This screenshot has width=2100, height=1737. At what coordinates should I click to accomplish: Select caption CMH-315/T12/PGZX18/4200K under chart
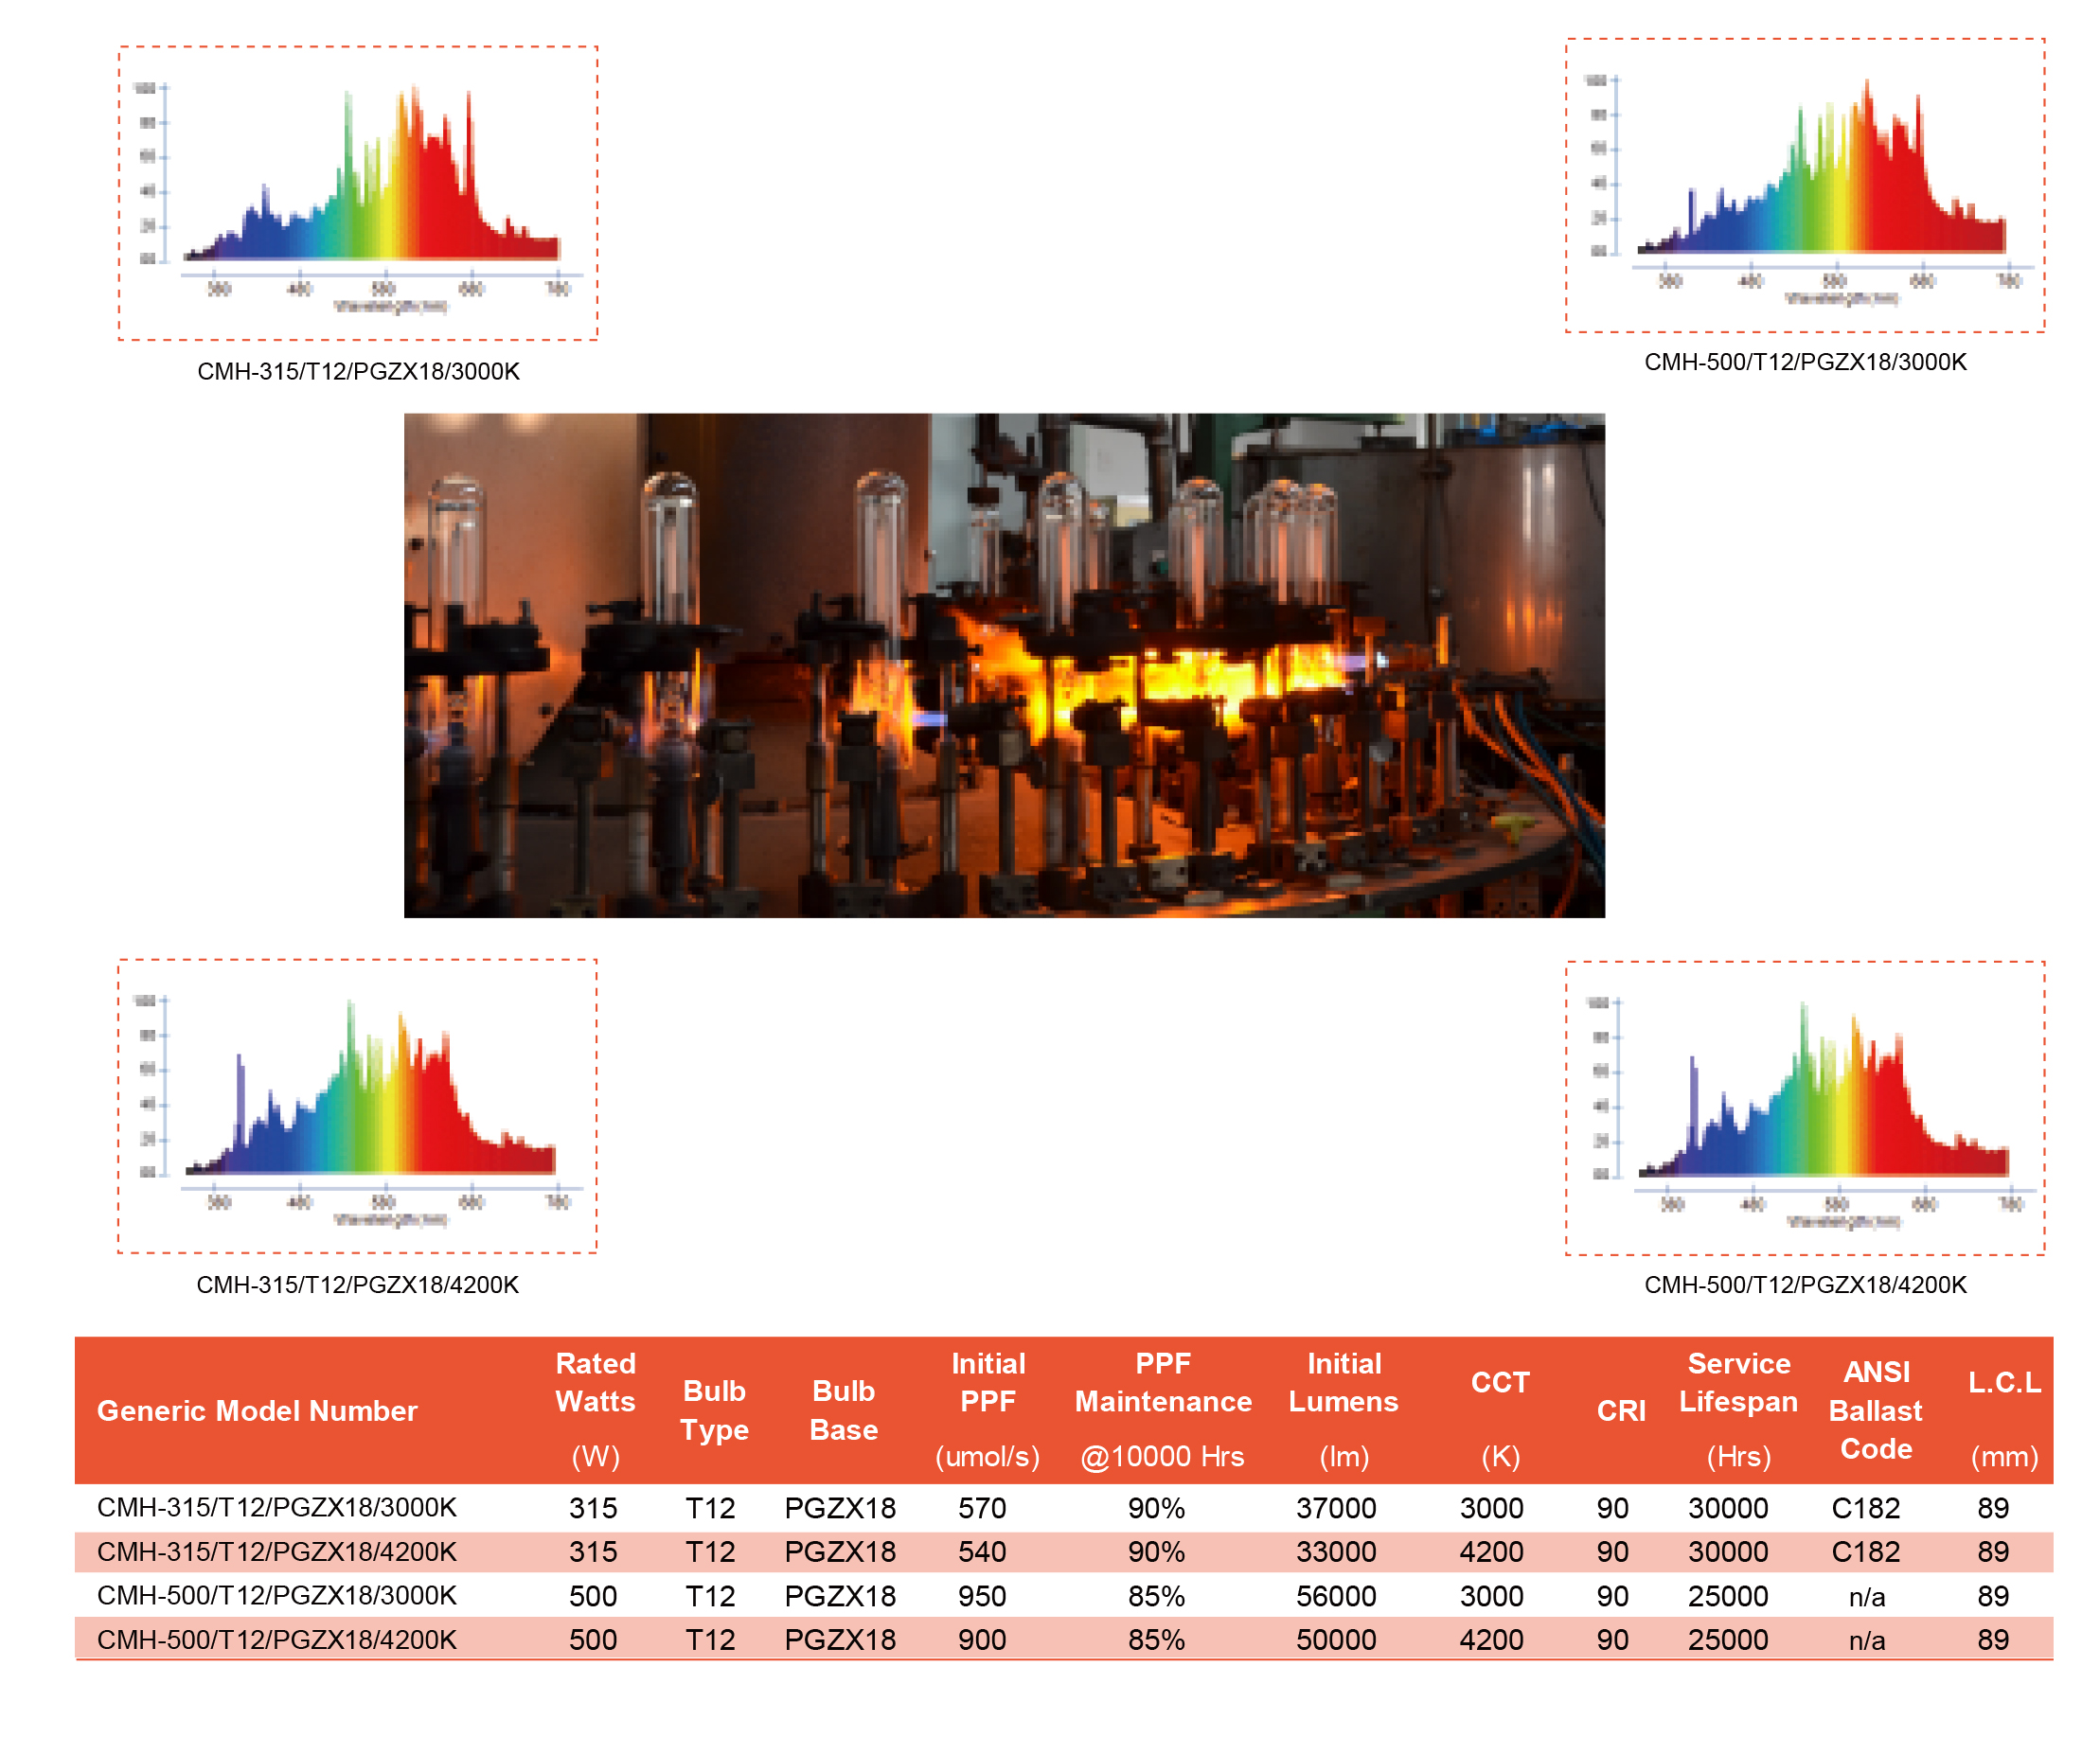pos(357,1284)
